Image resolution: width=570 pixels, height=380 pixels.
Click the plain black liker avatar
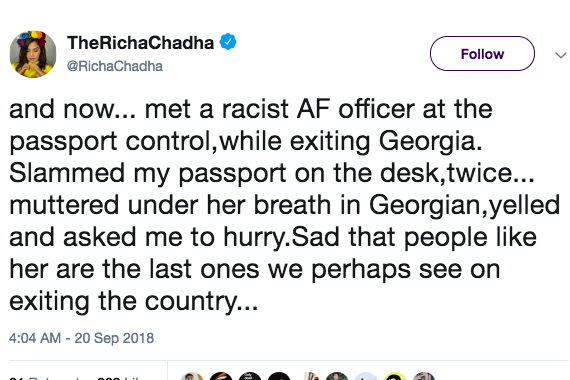279,376
